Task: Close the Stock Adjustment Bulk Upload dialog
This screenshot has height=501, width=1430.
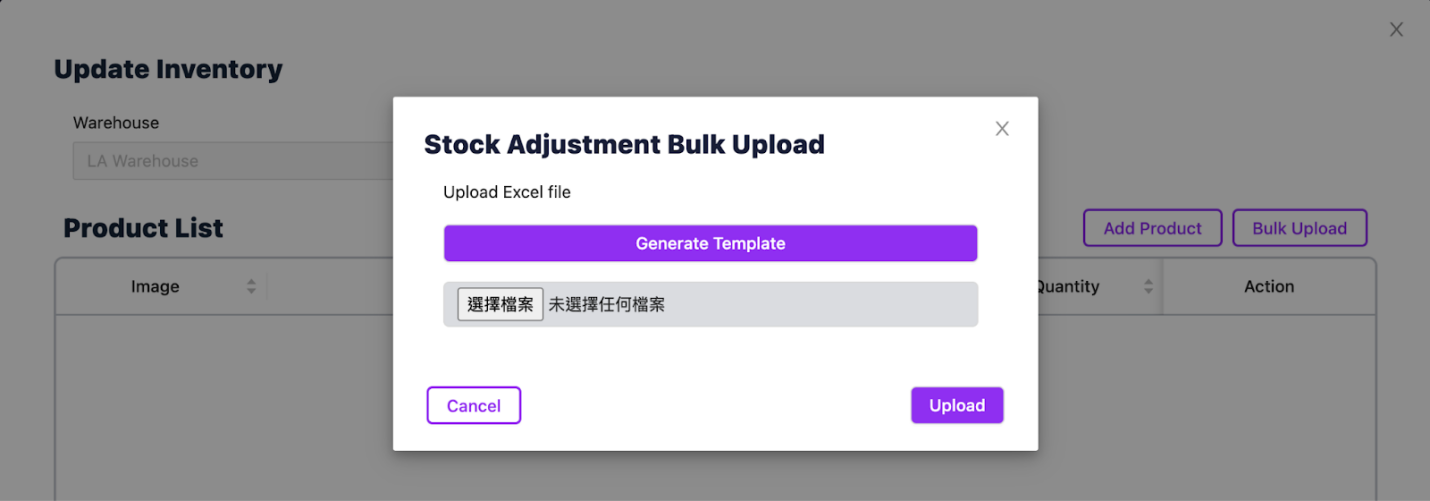Action: point(1002,129)
